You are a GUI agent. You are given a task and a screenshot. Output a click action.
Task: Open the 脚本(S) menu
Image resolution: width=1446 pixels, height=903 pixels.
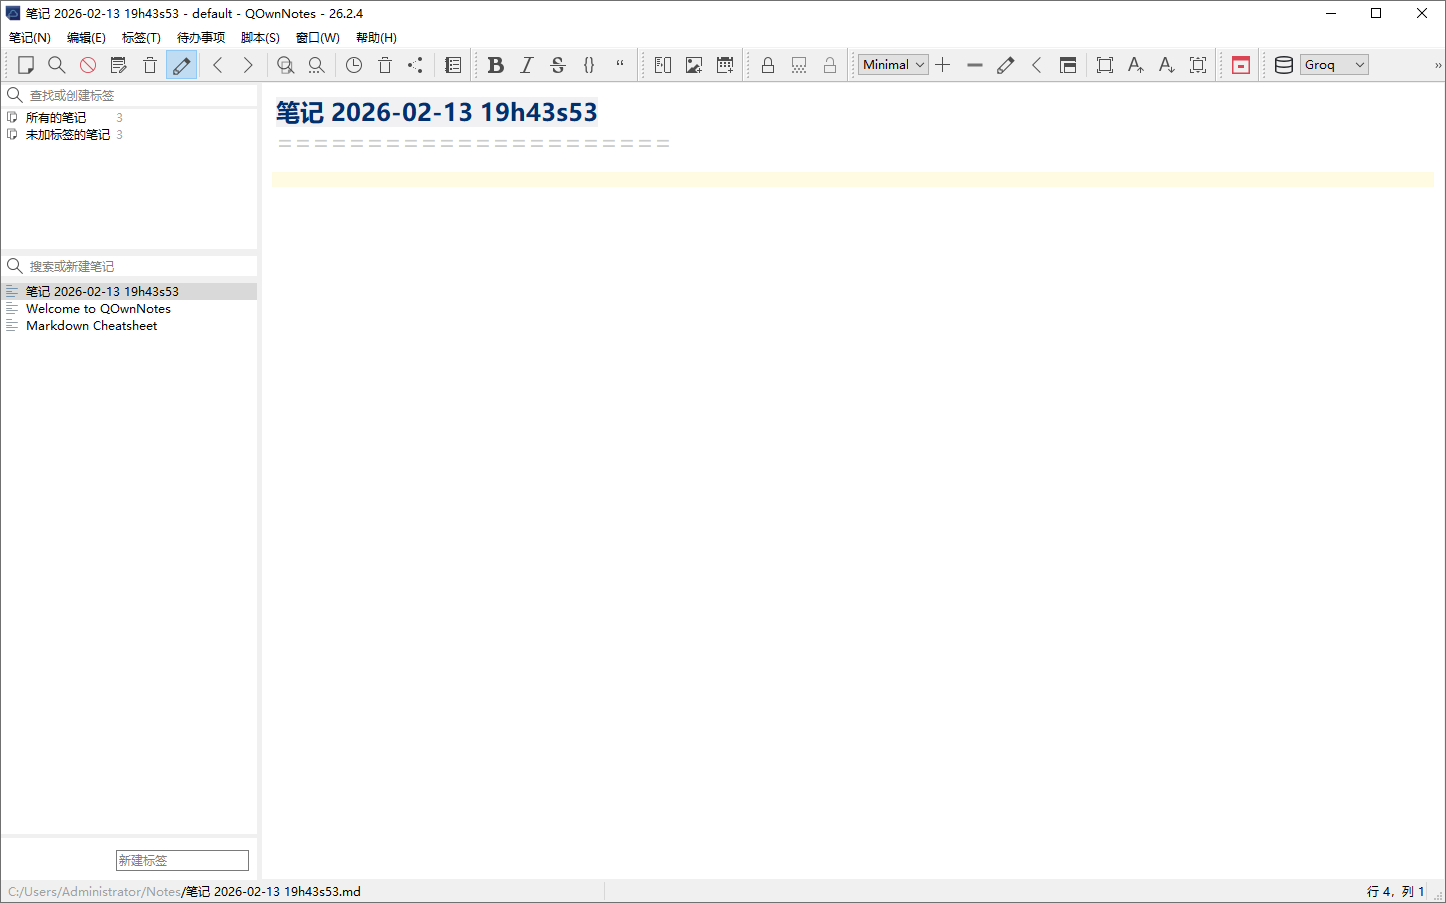(260, 38)
